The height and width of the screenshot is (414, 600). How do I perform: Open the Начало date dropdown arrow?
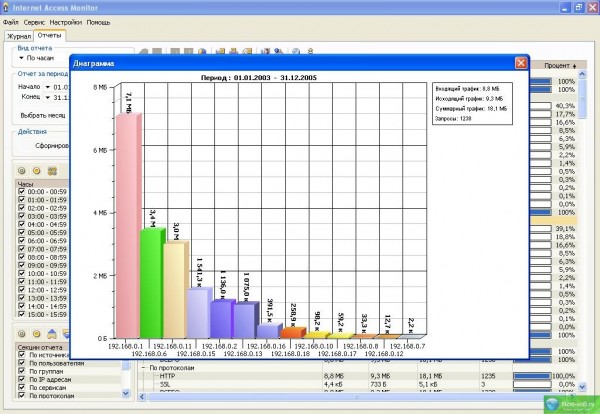click(47, 87)
